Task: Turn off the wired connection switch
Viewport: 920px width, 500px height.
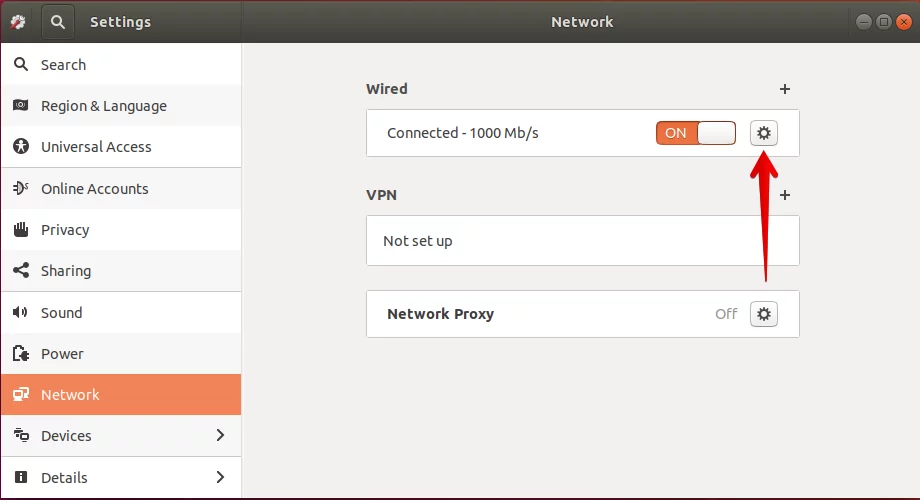Action: tap(696, 133)
